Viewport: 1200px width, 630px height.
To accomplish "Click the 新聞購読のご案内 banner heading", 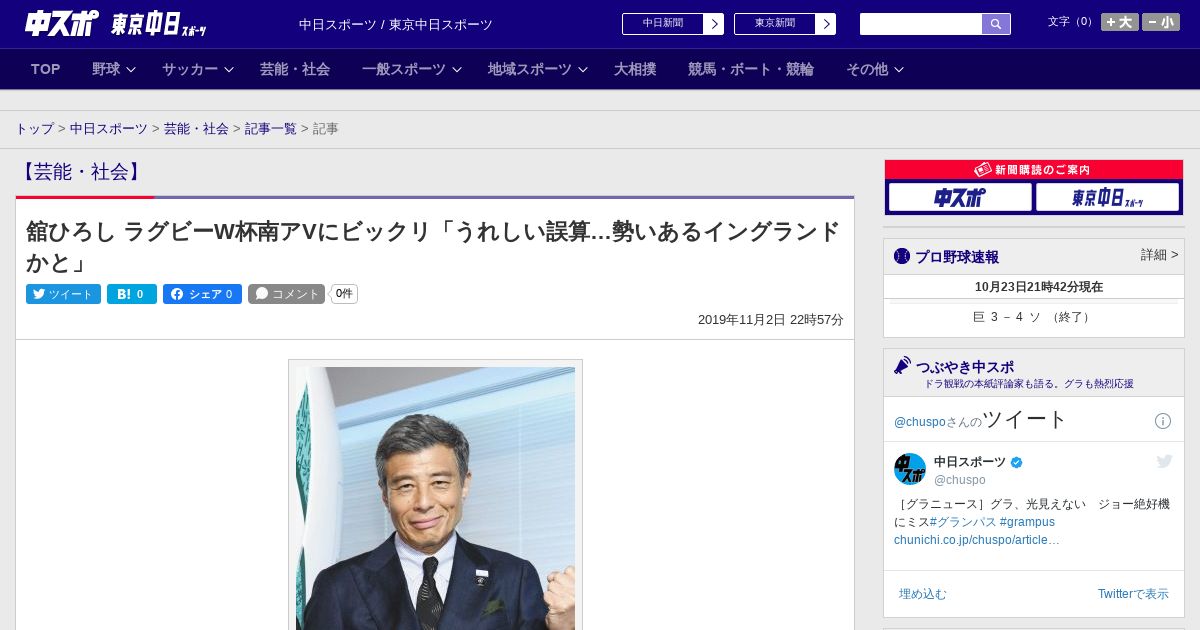I will tap(1034, 170).
